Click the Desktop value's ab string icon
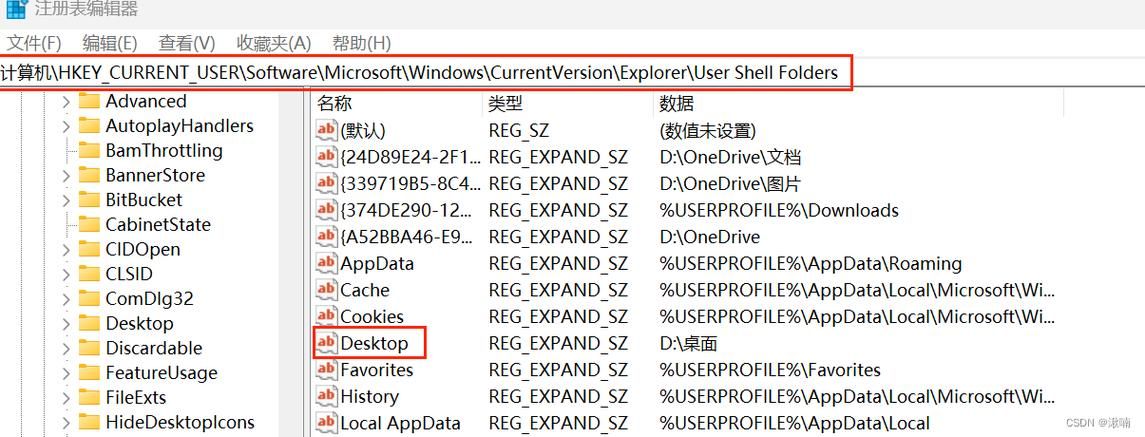The height and width of the screenshot is (437, 1145). point(326,343)
